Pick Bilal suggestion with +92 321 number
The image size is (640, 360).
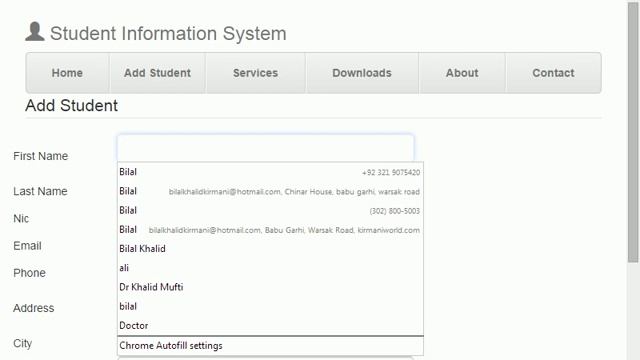[x=270, y=172]
